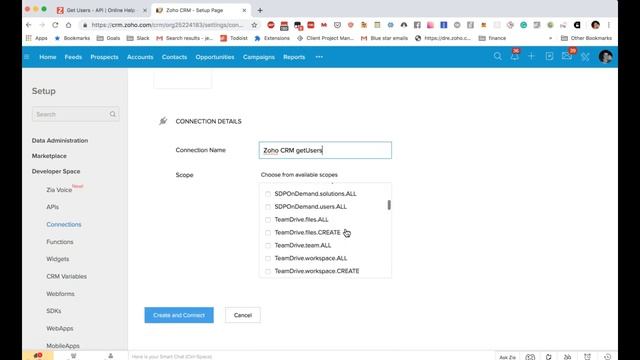The width and height of the screenshot is (640, 360).
Task: Open WebApps in sidebar
Action: 60,328
